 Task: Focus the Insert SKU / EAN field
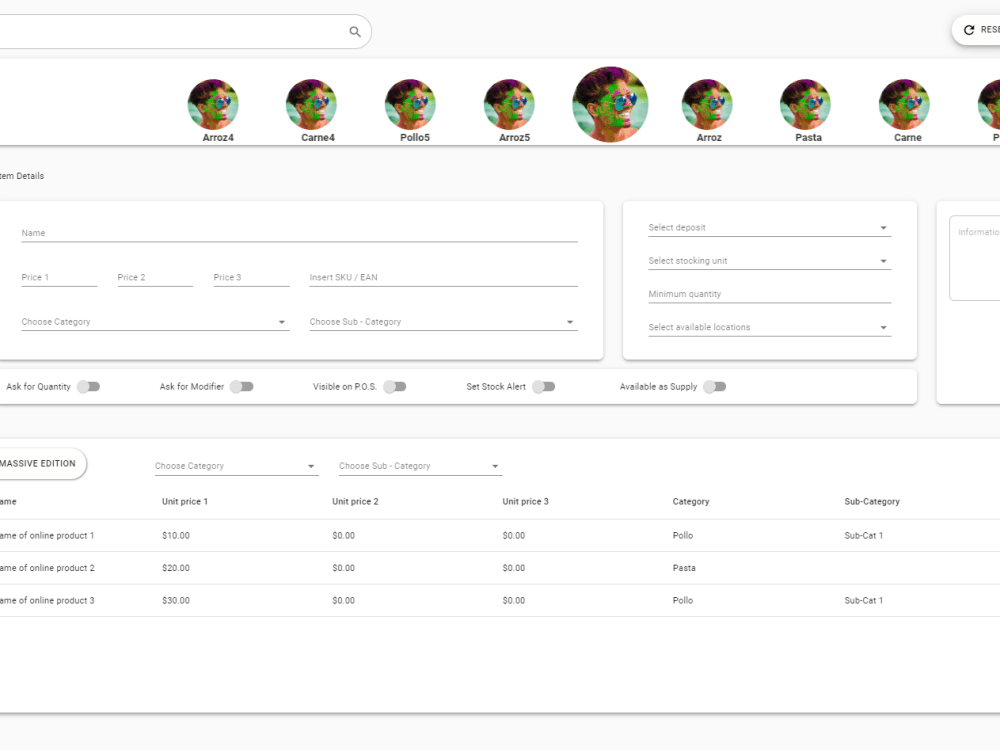click(443, 277)
